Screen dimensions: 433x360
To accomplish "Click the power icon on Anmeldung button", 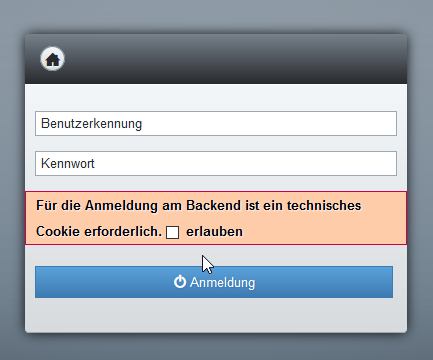I will (x=180, y=282).
